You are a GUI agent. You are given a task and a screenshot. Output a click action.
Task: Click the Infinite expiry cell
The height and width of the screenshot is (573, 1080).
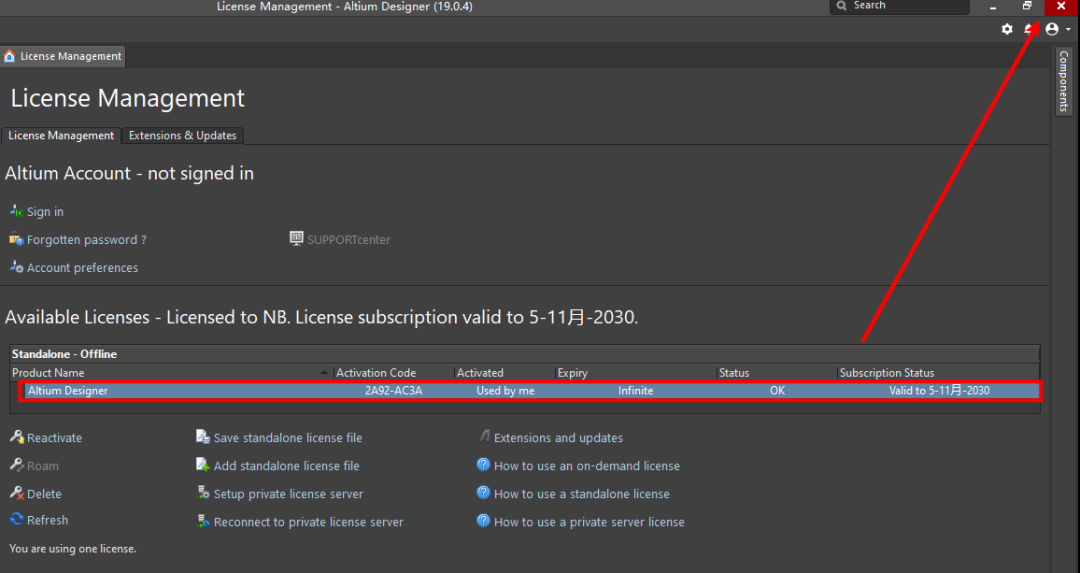(x=636, y=390)
